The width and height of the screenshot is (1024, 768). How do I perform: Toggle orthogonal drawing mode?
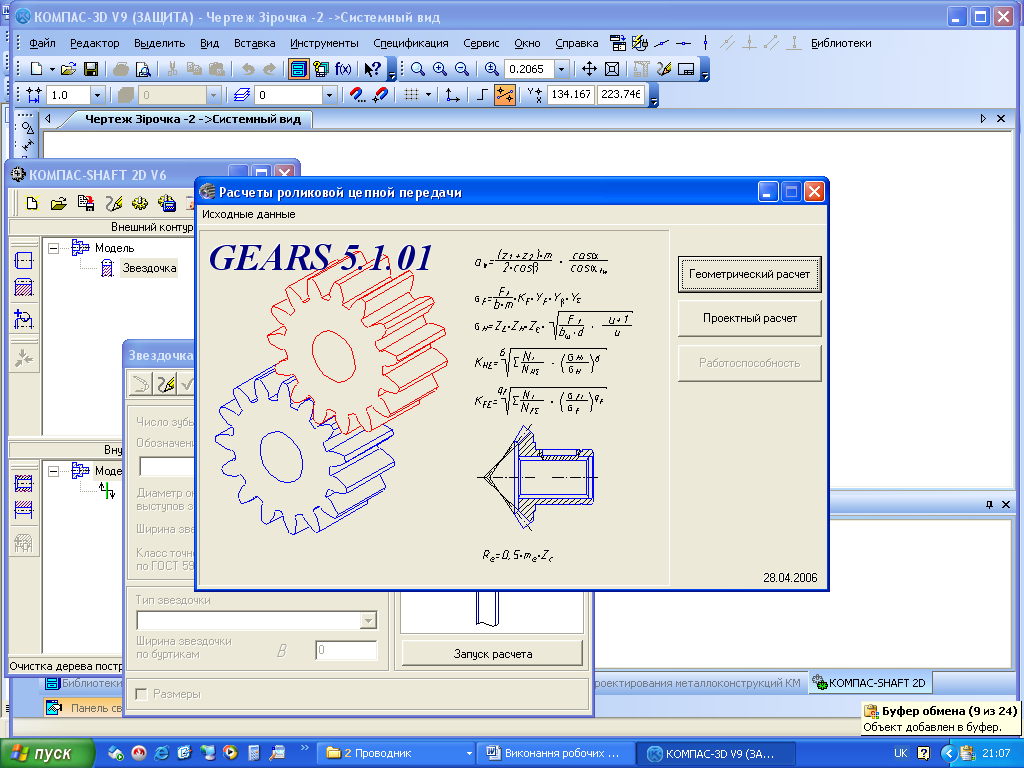pos(482,95)
